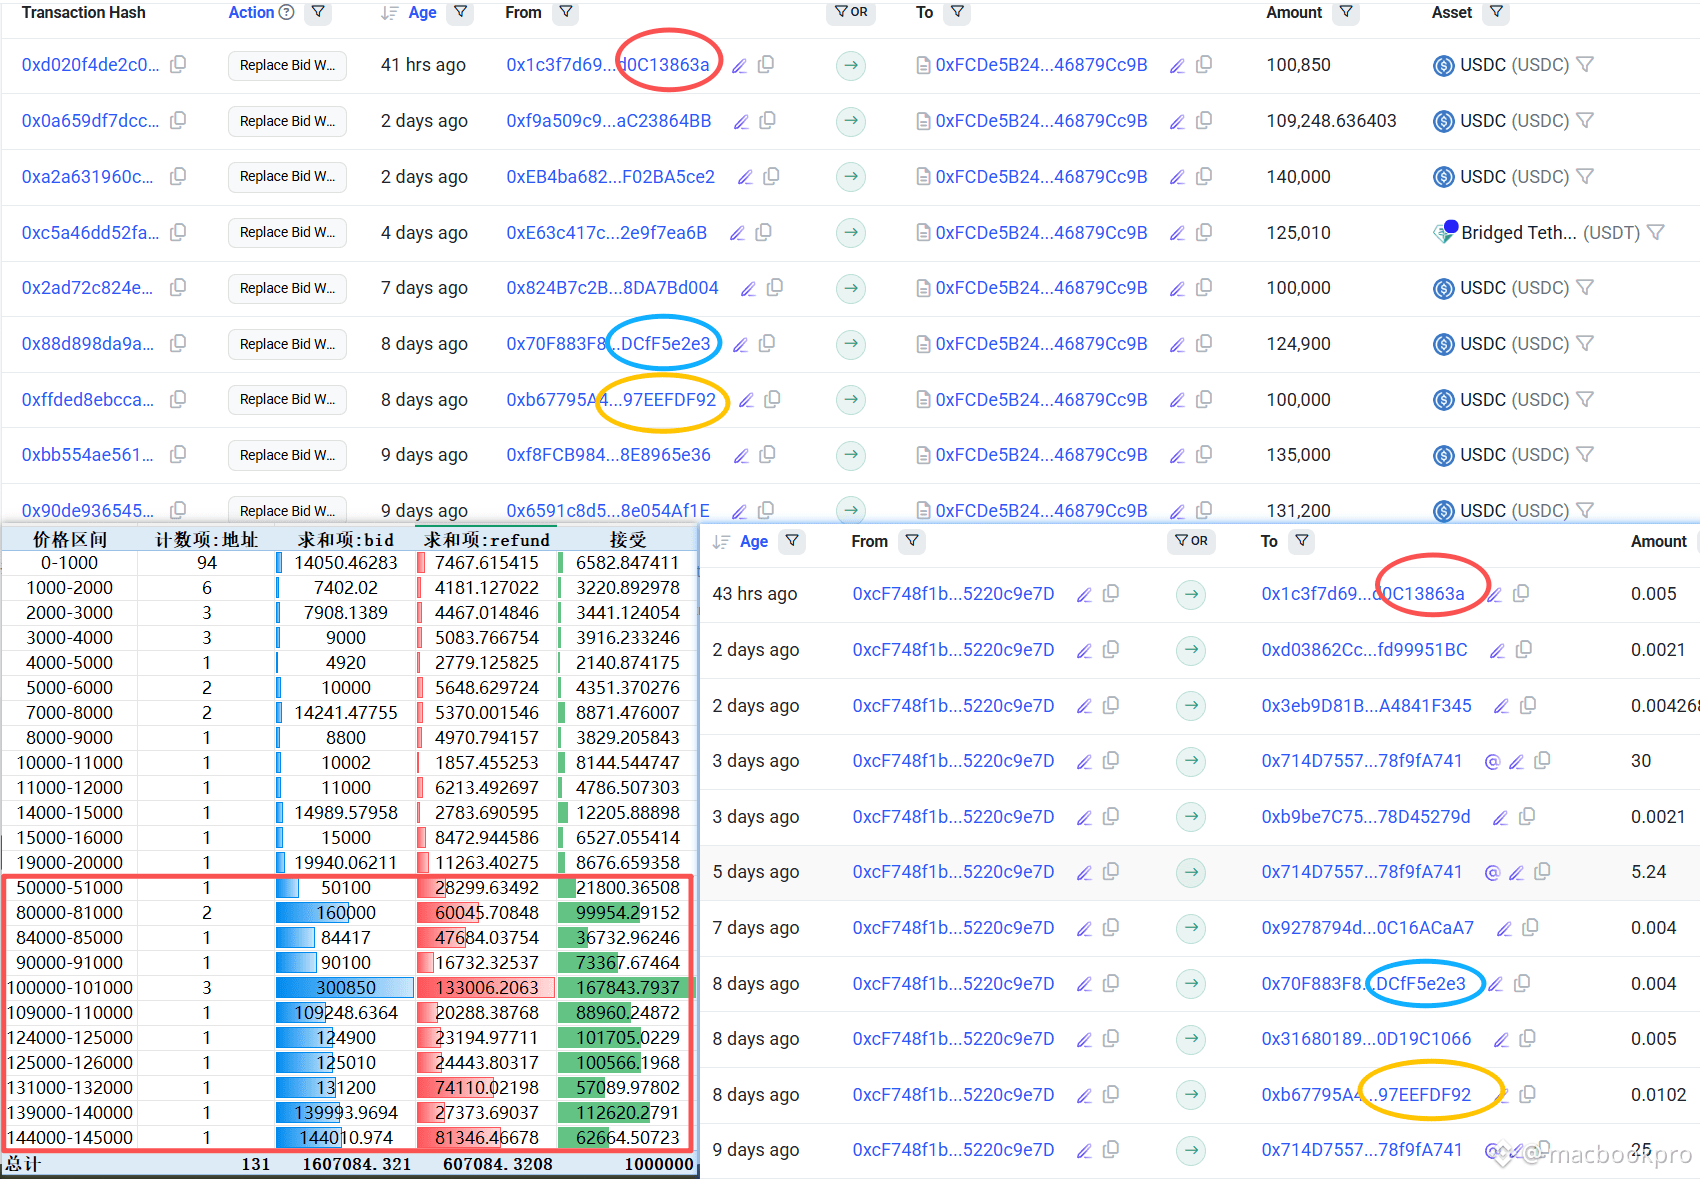Copy transaction hash 0xbb554ae561
The height and width of the screenshot is (1179, 1700).
[178, 454]
